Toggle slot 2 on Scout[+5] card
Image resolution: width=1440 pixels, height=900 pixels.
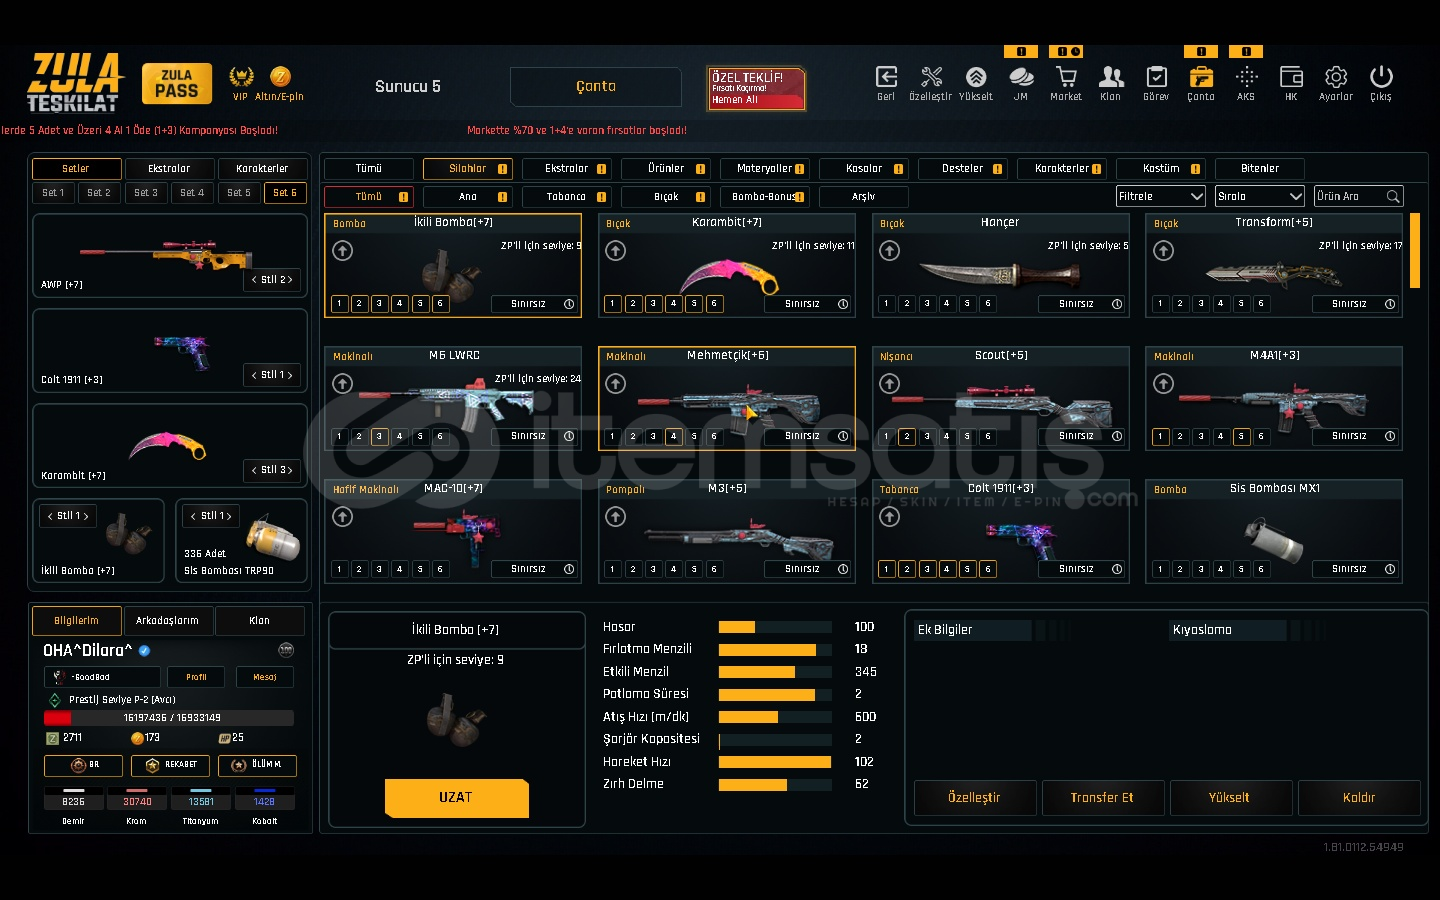907,437
